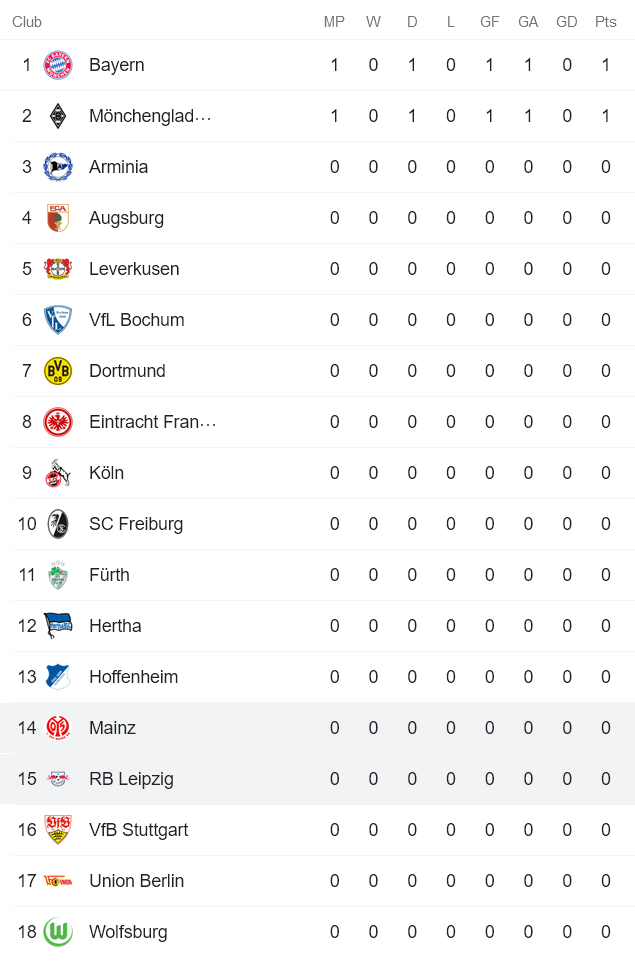Click the Dortmund BVB logo
Image resolution: width=635 pixels, height=970 pixels.
click(58, 370)
